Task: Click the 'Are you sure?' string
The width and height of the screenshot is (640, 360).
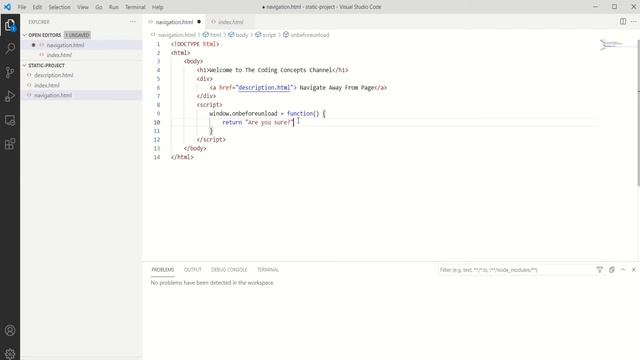Action: tap(269, 122)
